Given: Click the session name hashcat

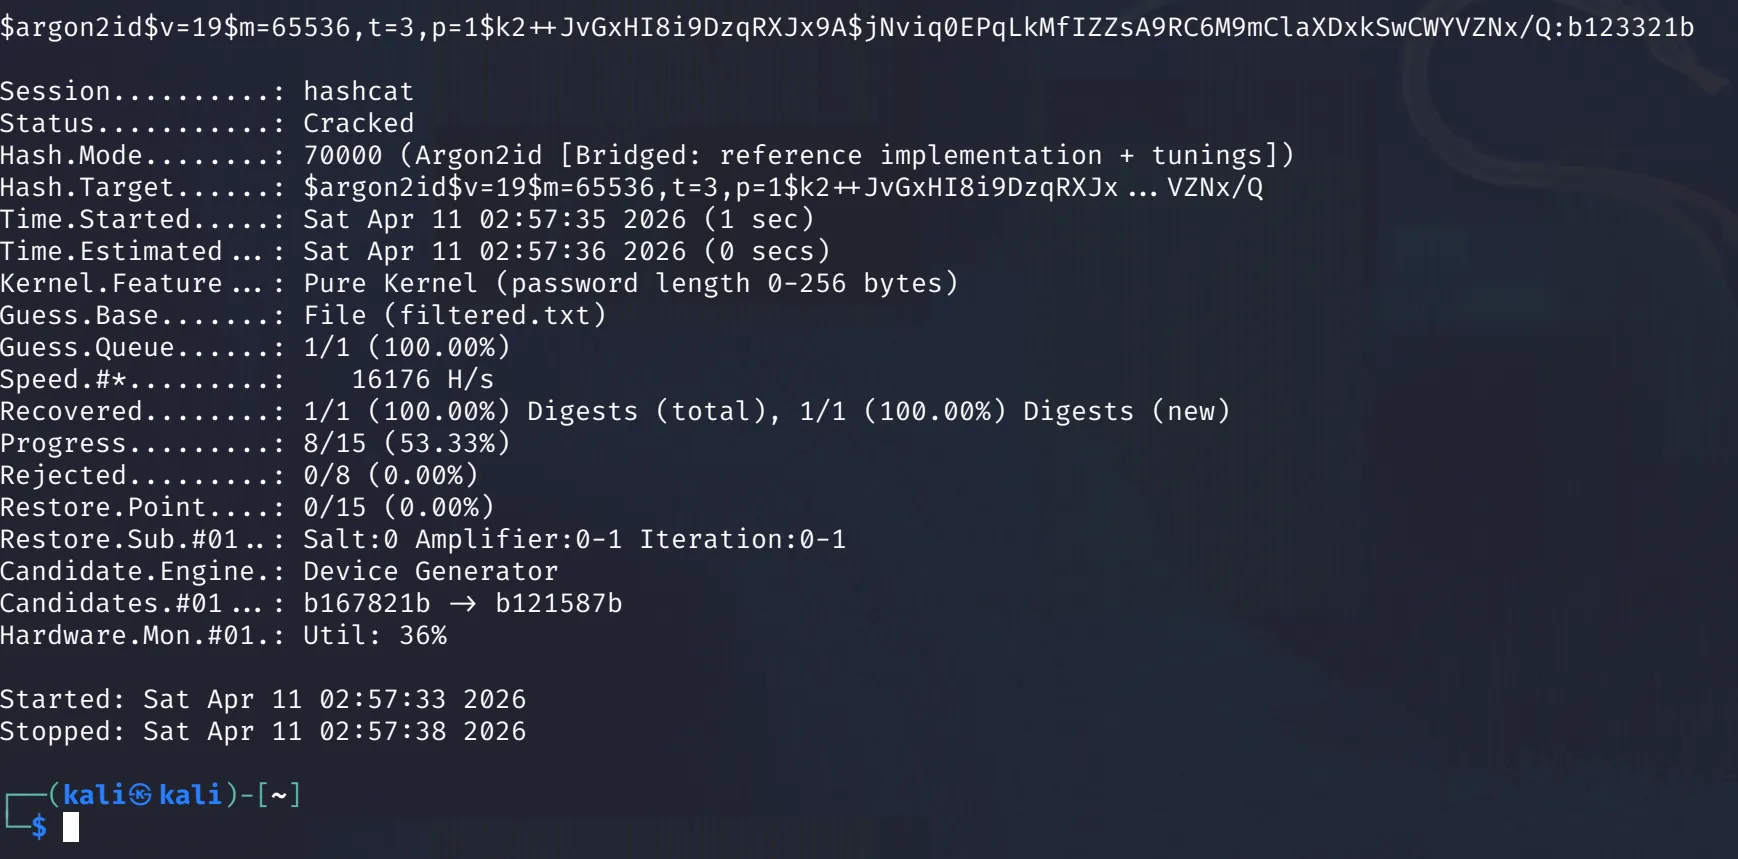Looking at the screenshot, I should click(358, 91).
